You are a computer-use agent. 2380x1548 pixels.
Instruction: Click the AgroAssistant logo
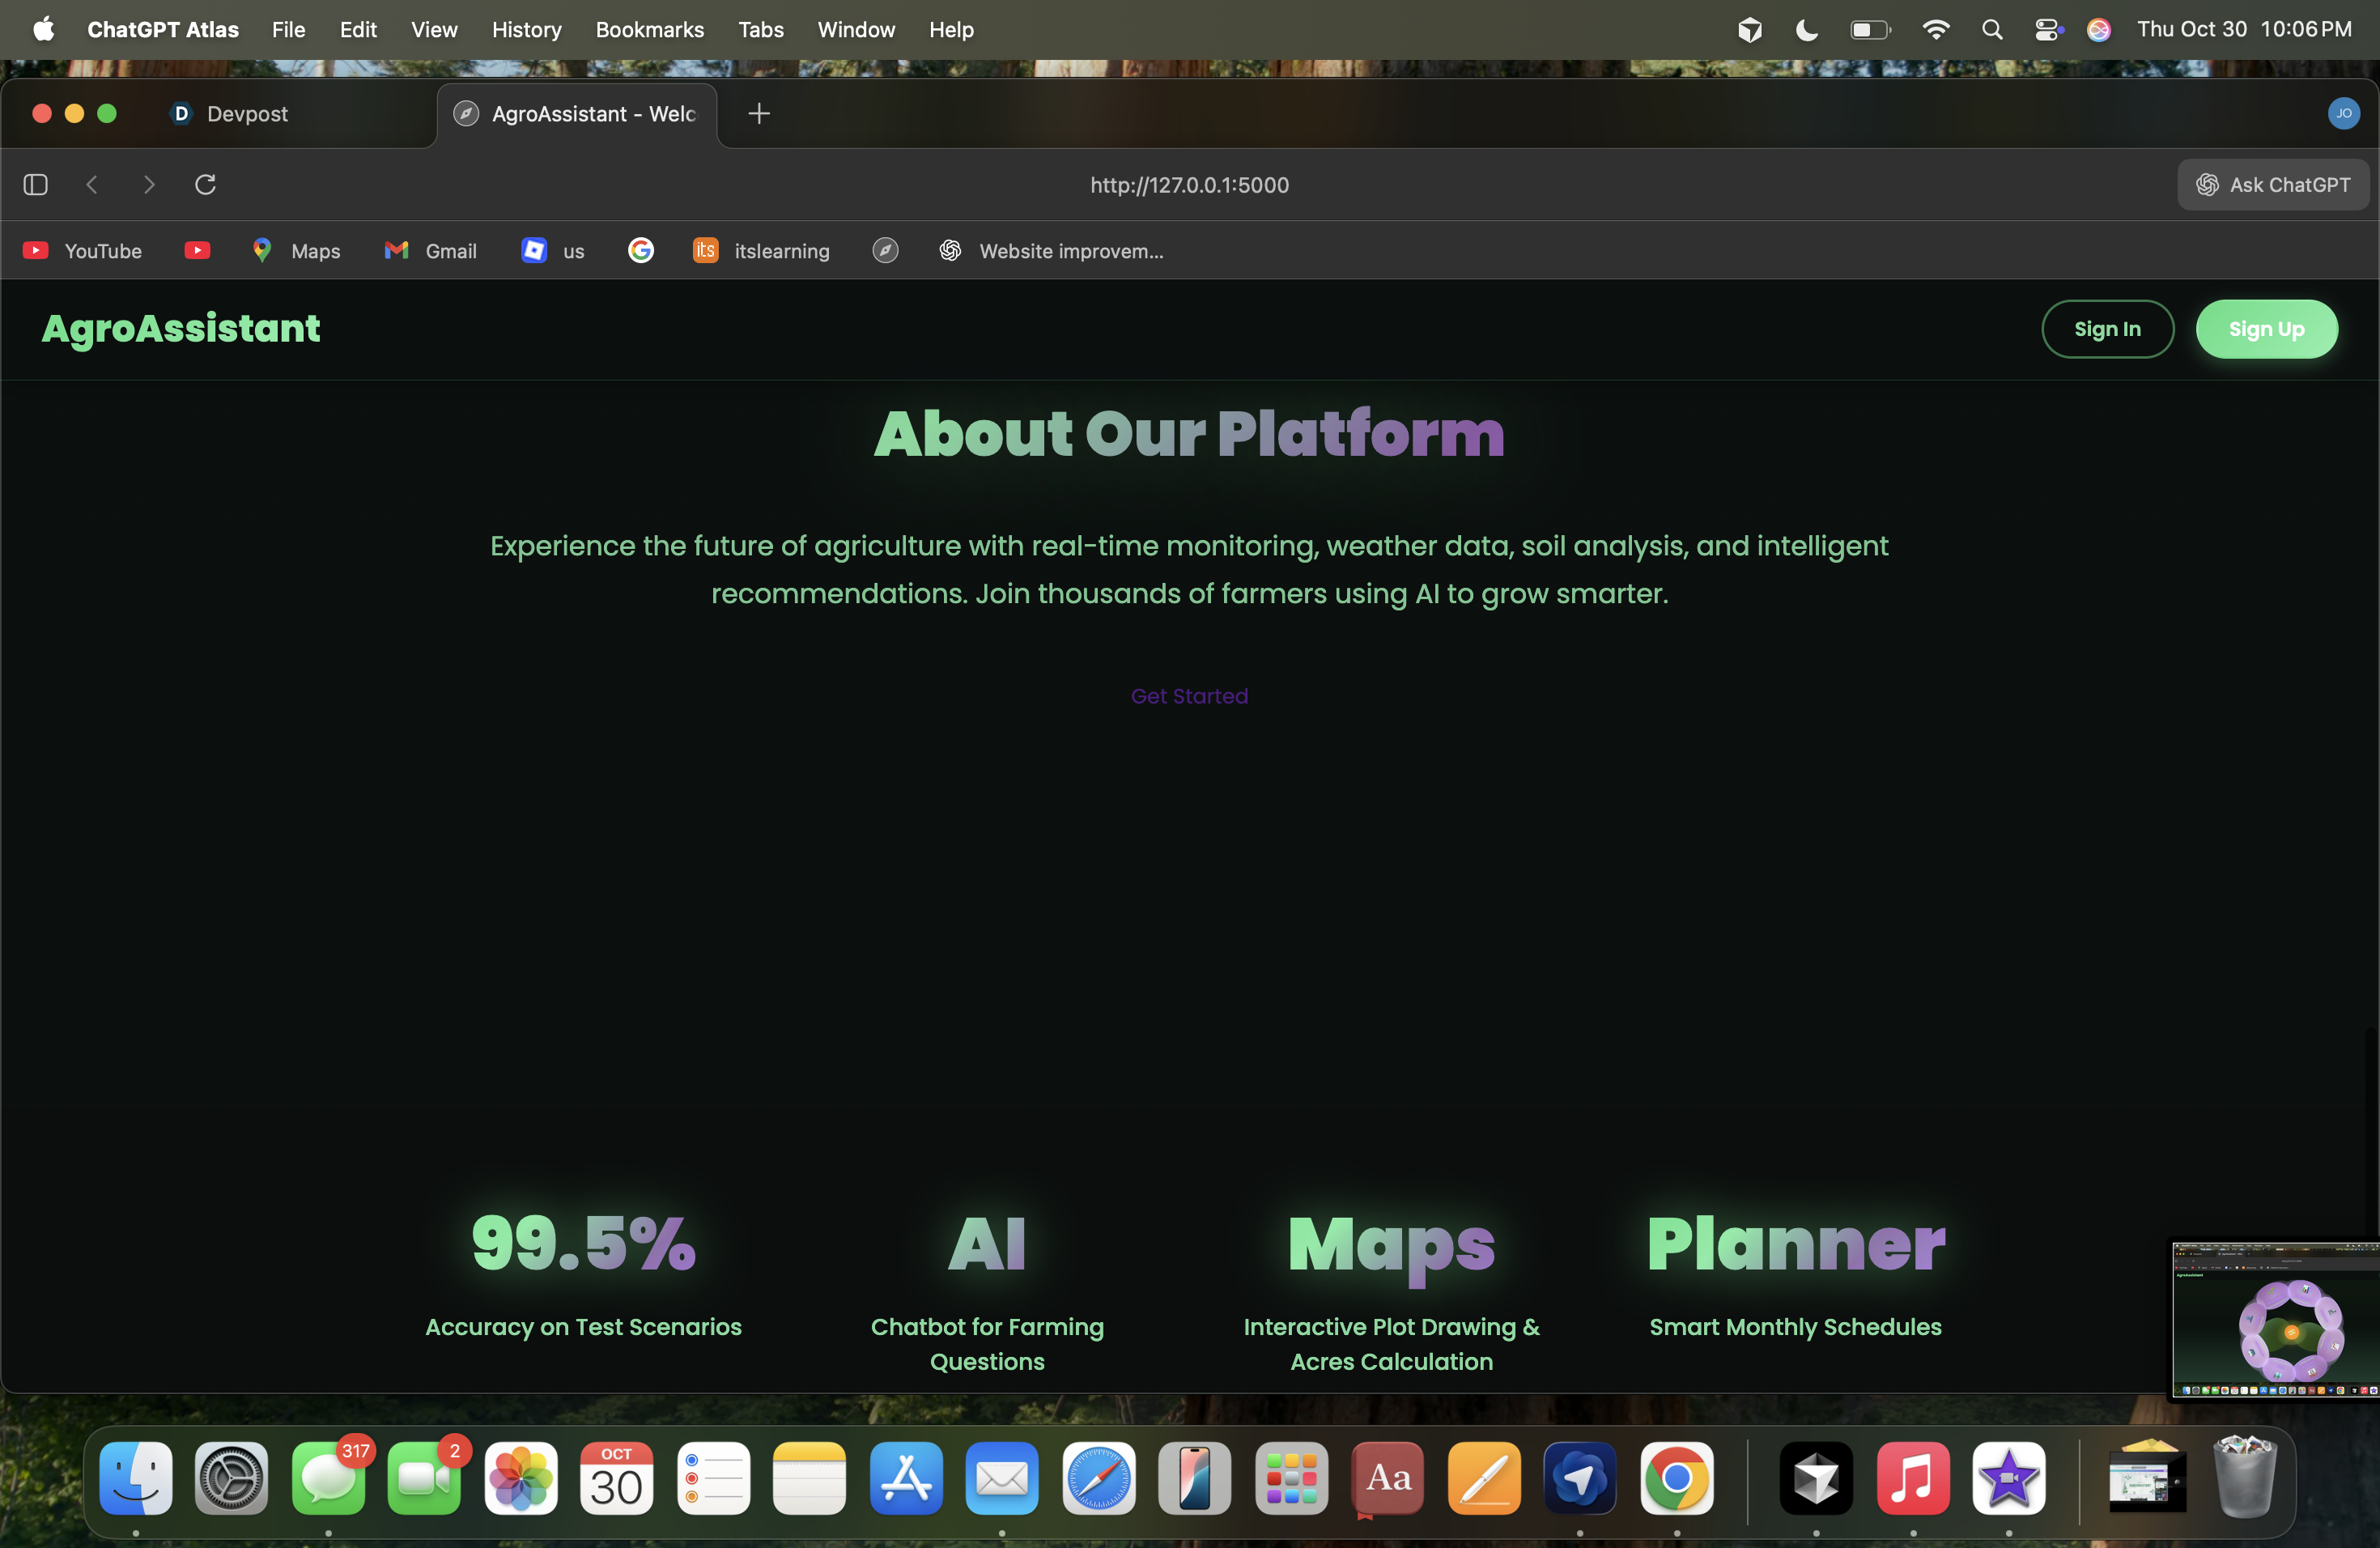[181, 329]
